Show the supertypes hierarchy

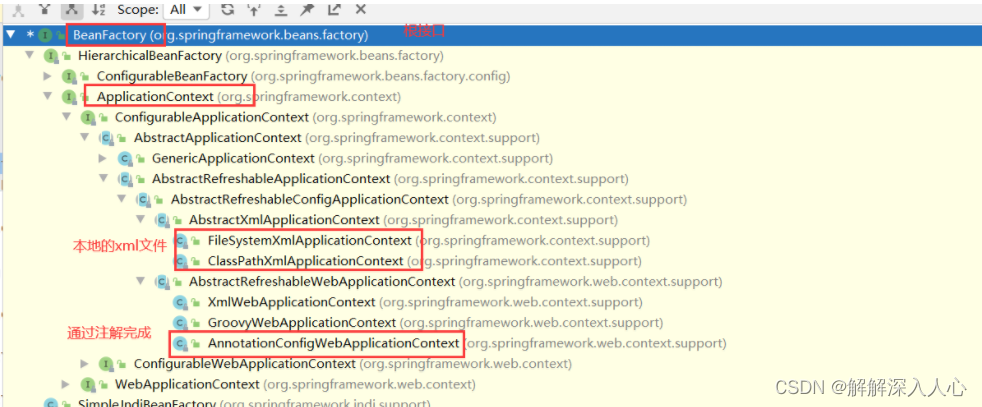tap(44, 8)
